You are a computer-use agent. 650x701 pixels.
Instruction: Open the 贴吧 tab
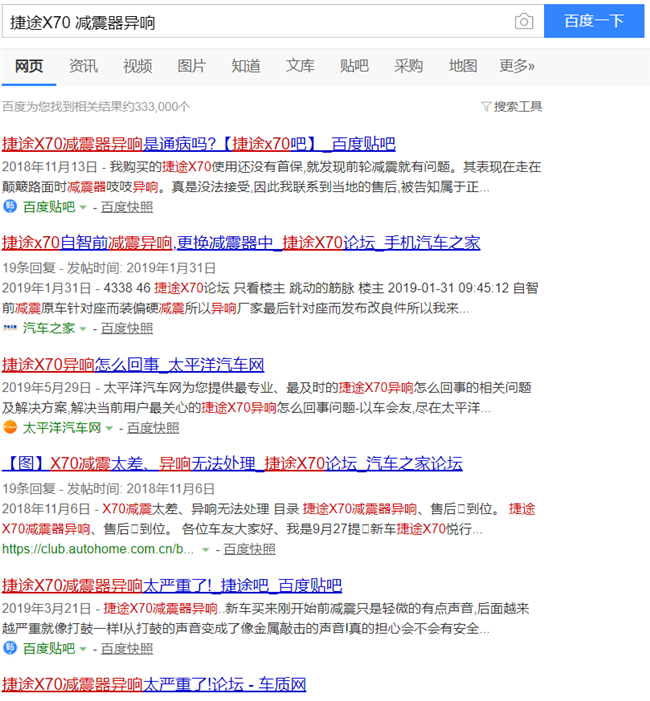(x=354, y=66)
